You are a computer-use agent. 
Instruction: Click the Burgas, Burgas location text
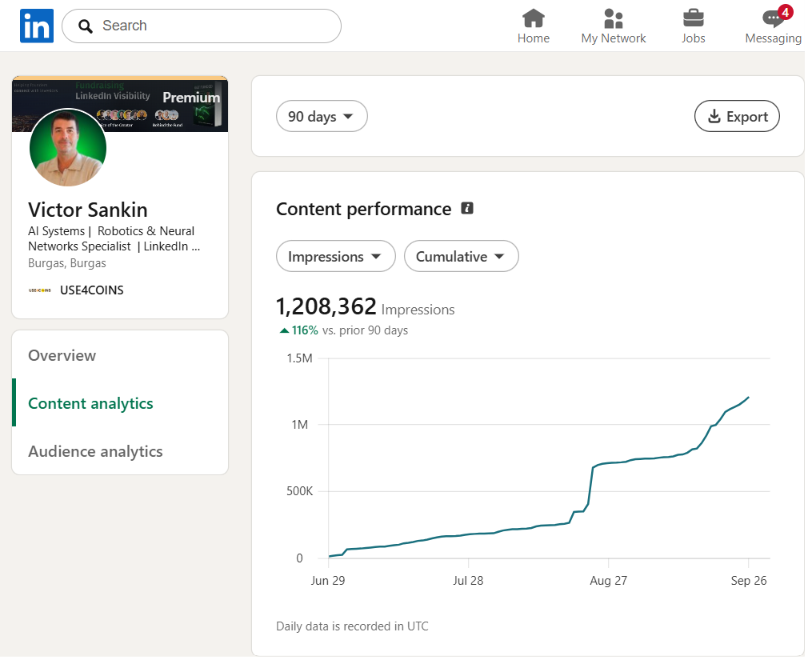pos(67,263)
